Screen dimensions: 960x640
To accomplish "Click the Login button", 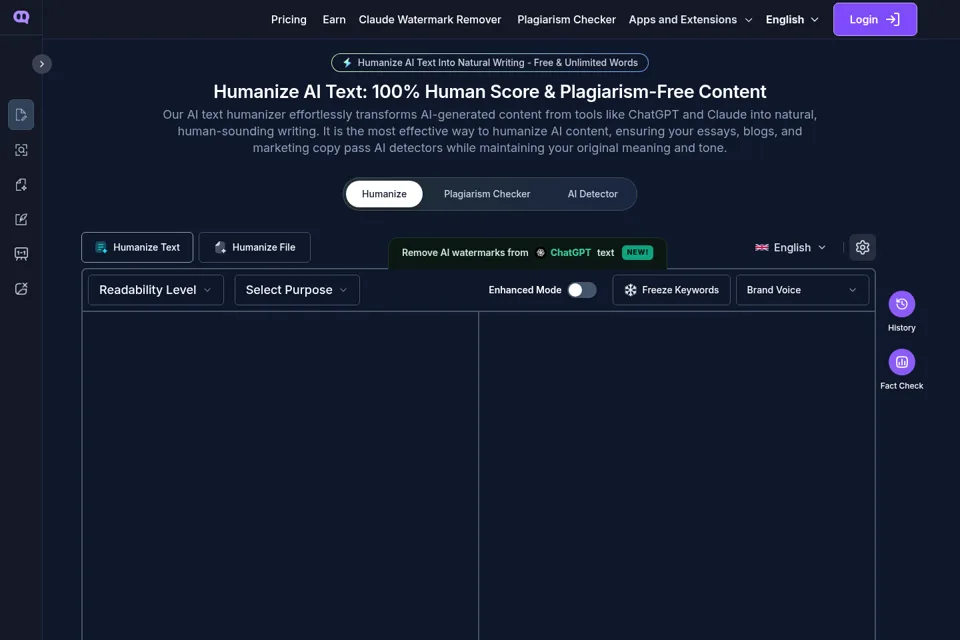I will 875,20.
